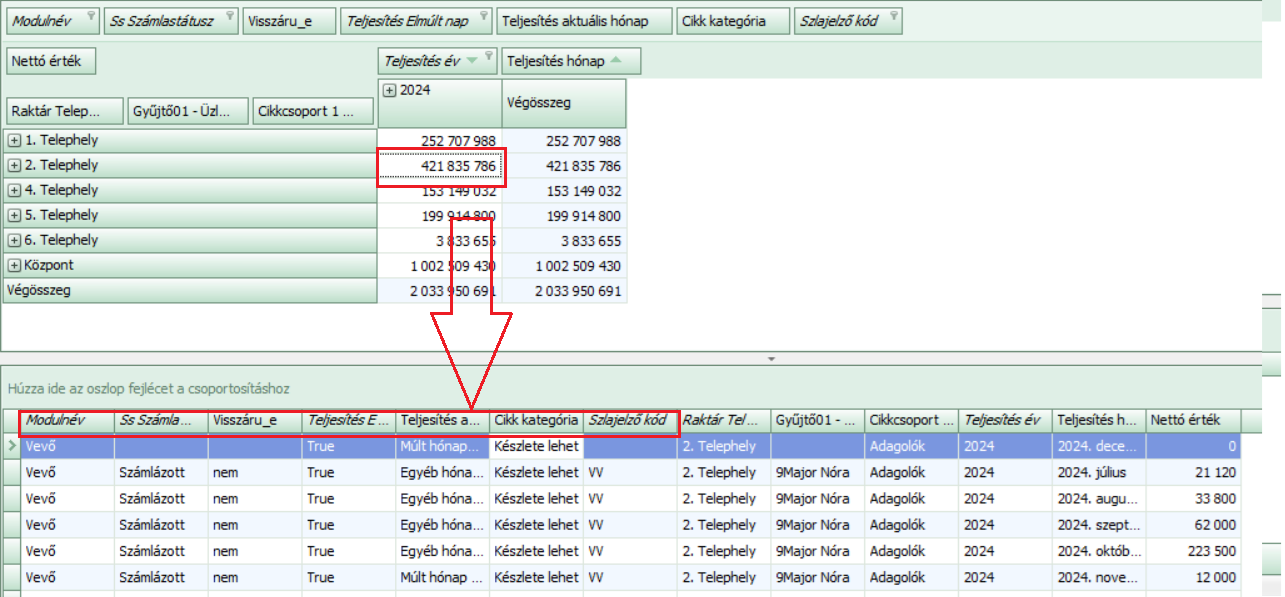Click the Raktár Telep... row field button
The height and width of the screenshot is (597, 1285).
65,111
